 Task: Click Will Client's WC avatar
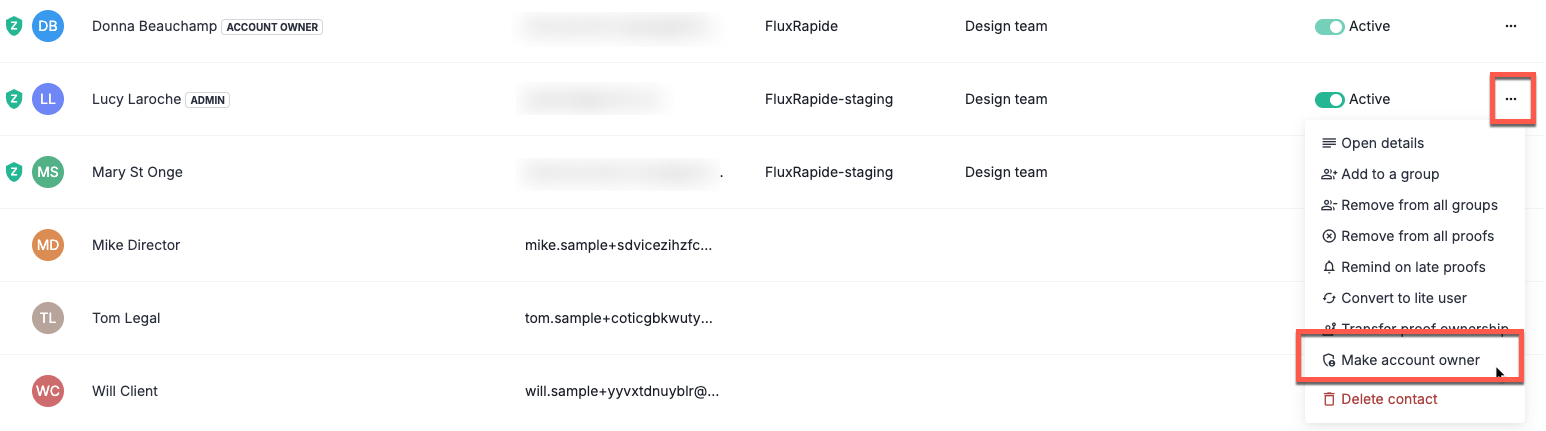[x=48, y=391]
